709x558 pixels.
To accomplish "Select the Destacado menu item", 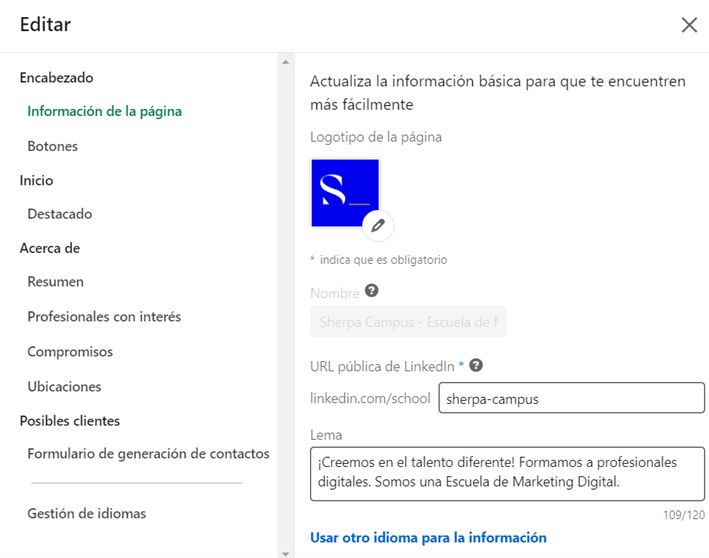I will pos(60,214).
